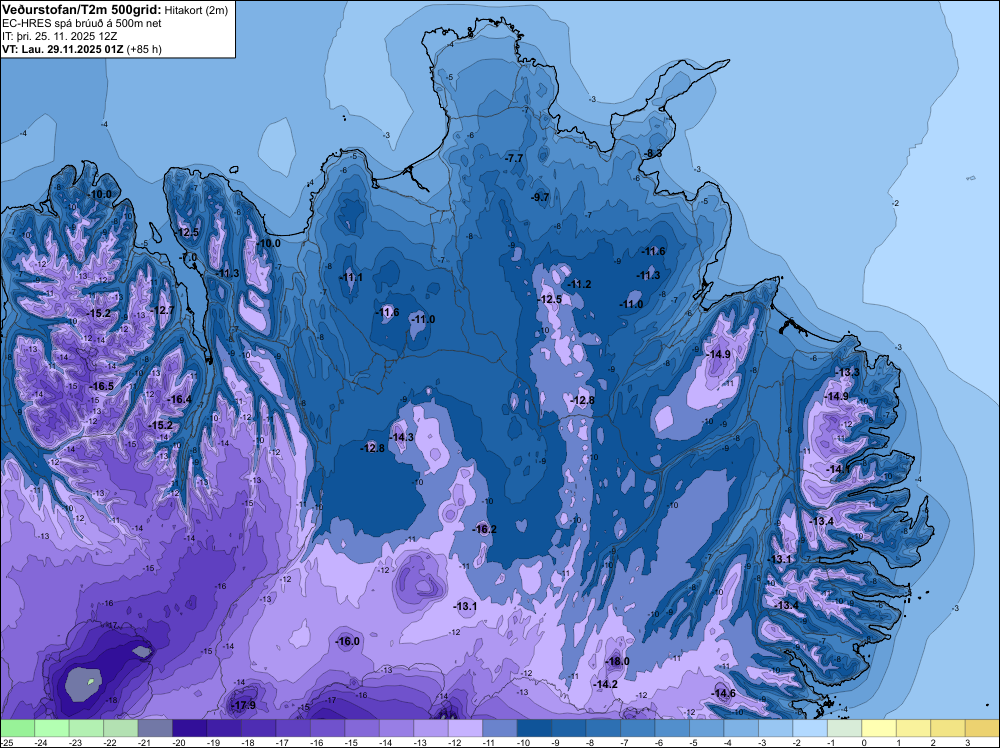Click the -7.7 temperature label on the map

(x=513, y=158)
